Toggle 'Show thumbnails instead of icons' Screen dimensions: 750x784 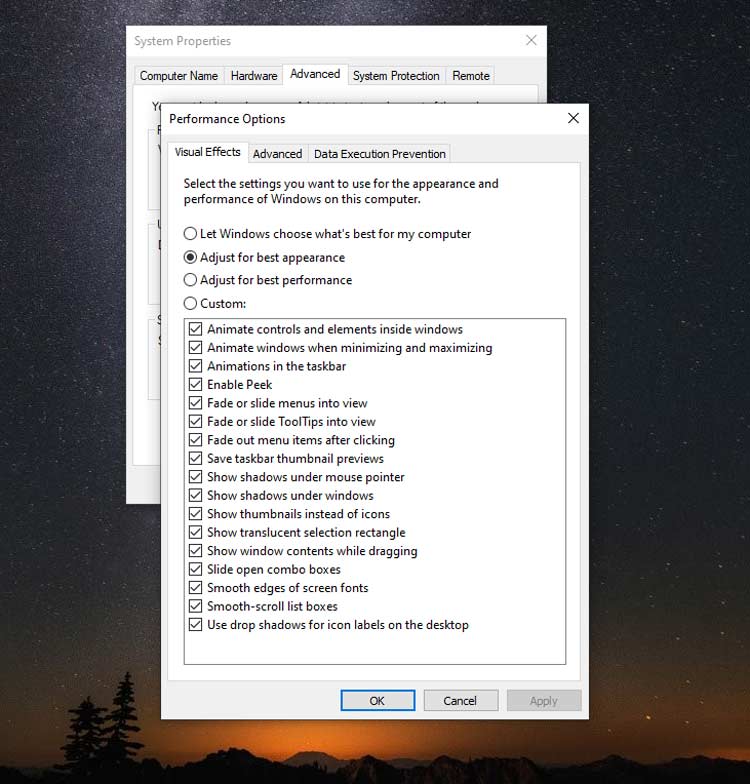(x=196, y=514)
